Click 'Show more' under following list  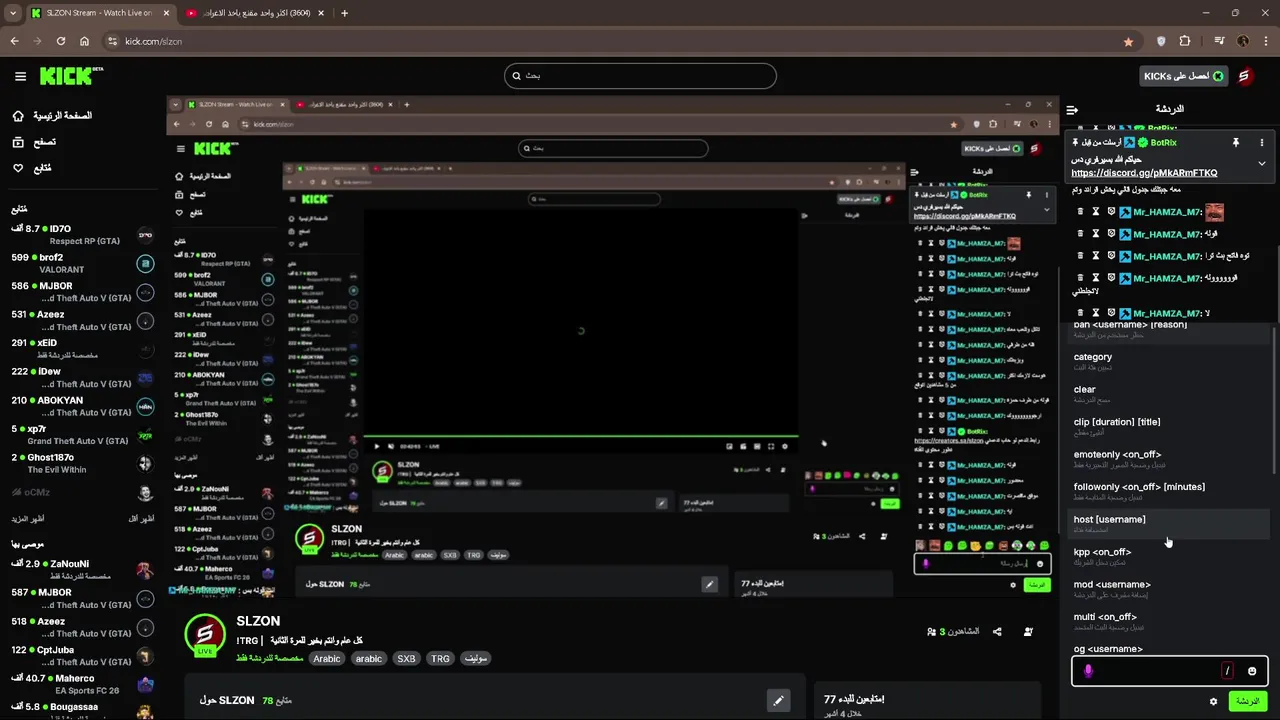tap(28, 518)
